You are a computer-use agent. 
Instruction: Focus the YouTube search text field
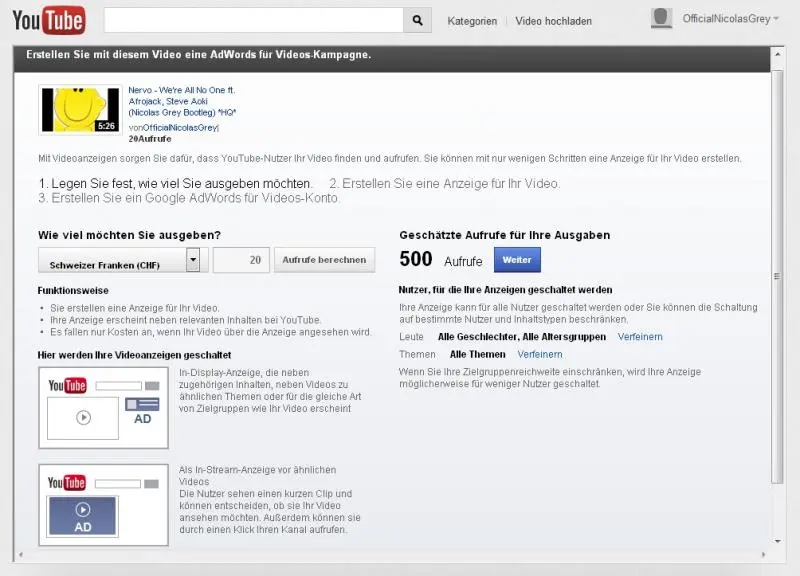tap(254, 20)
